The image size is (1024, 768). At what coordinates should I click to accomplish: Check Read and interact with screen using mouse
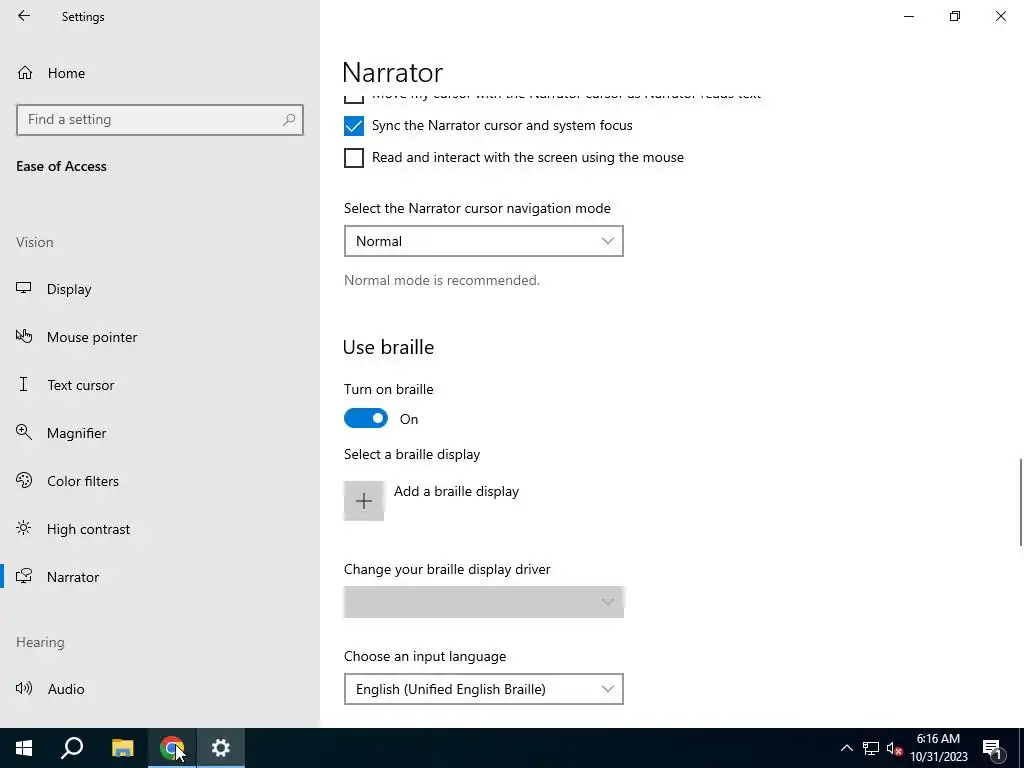(354, 157)
